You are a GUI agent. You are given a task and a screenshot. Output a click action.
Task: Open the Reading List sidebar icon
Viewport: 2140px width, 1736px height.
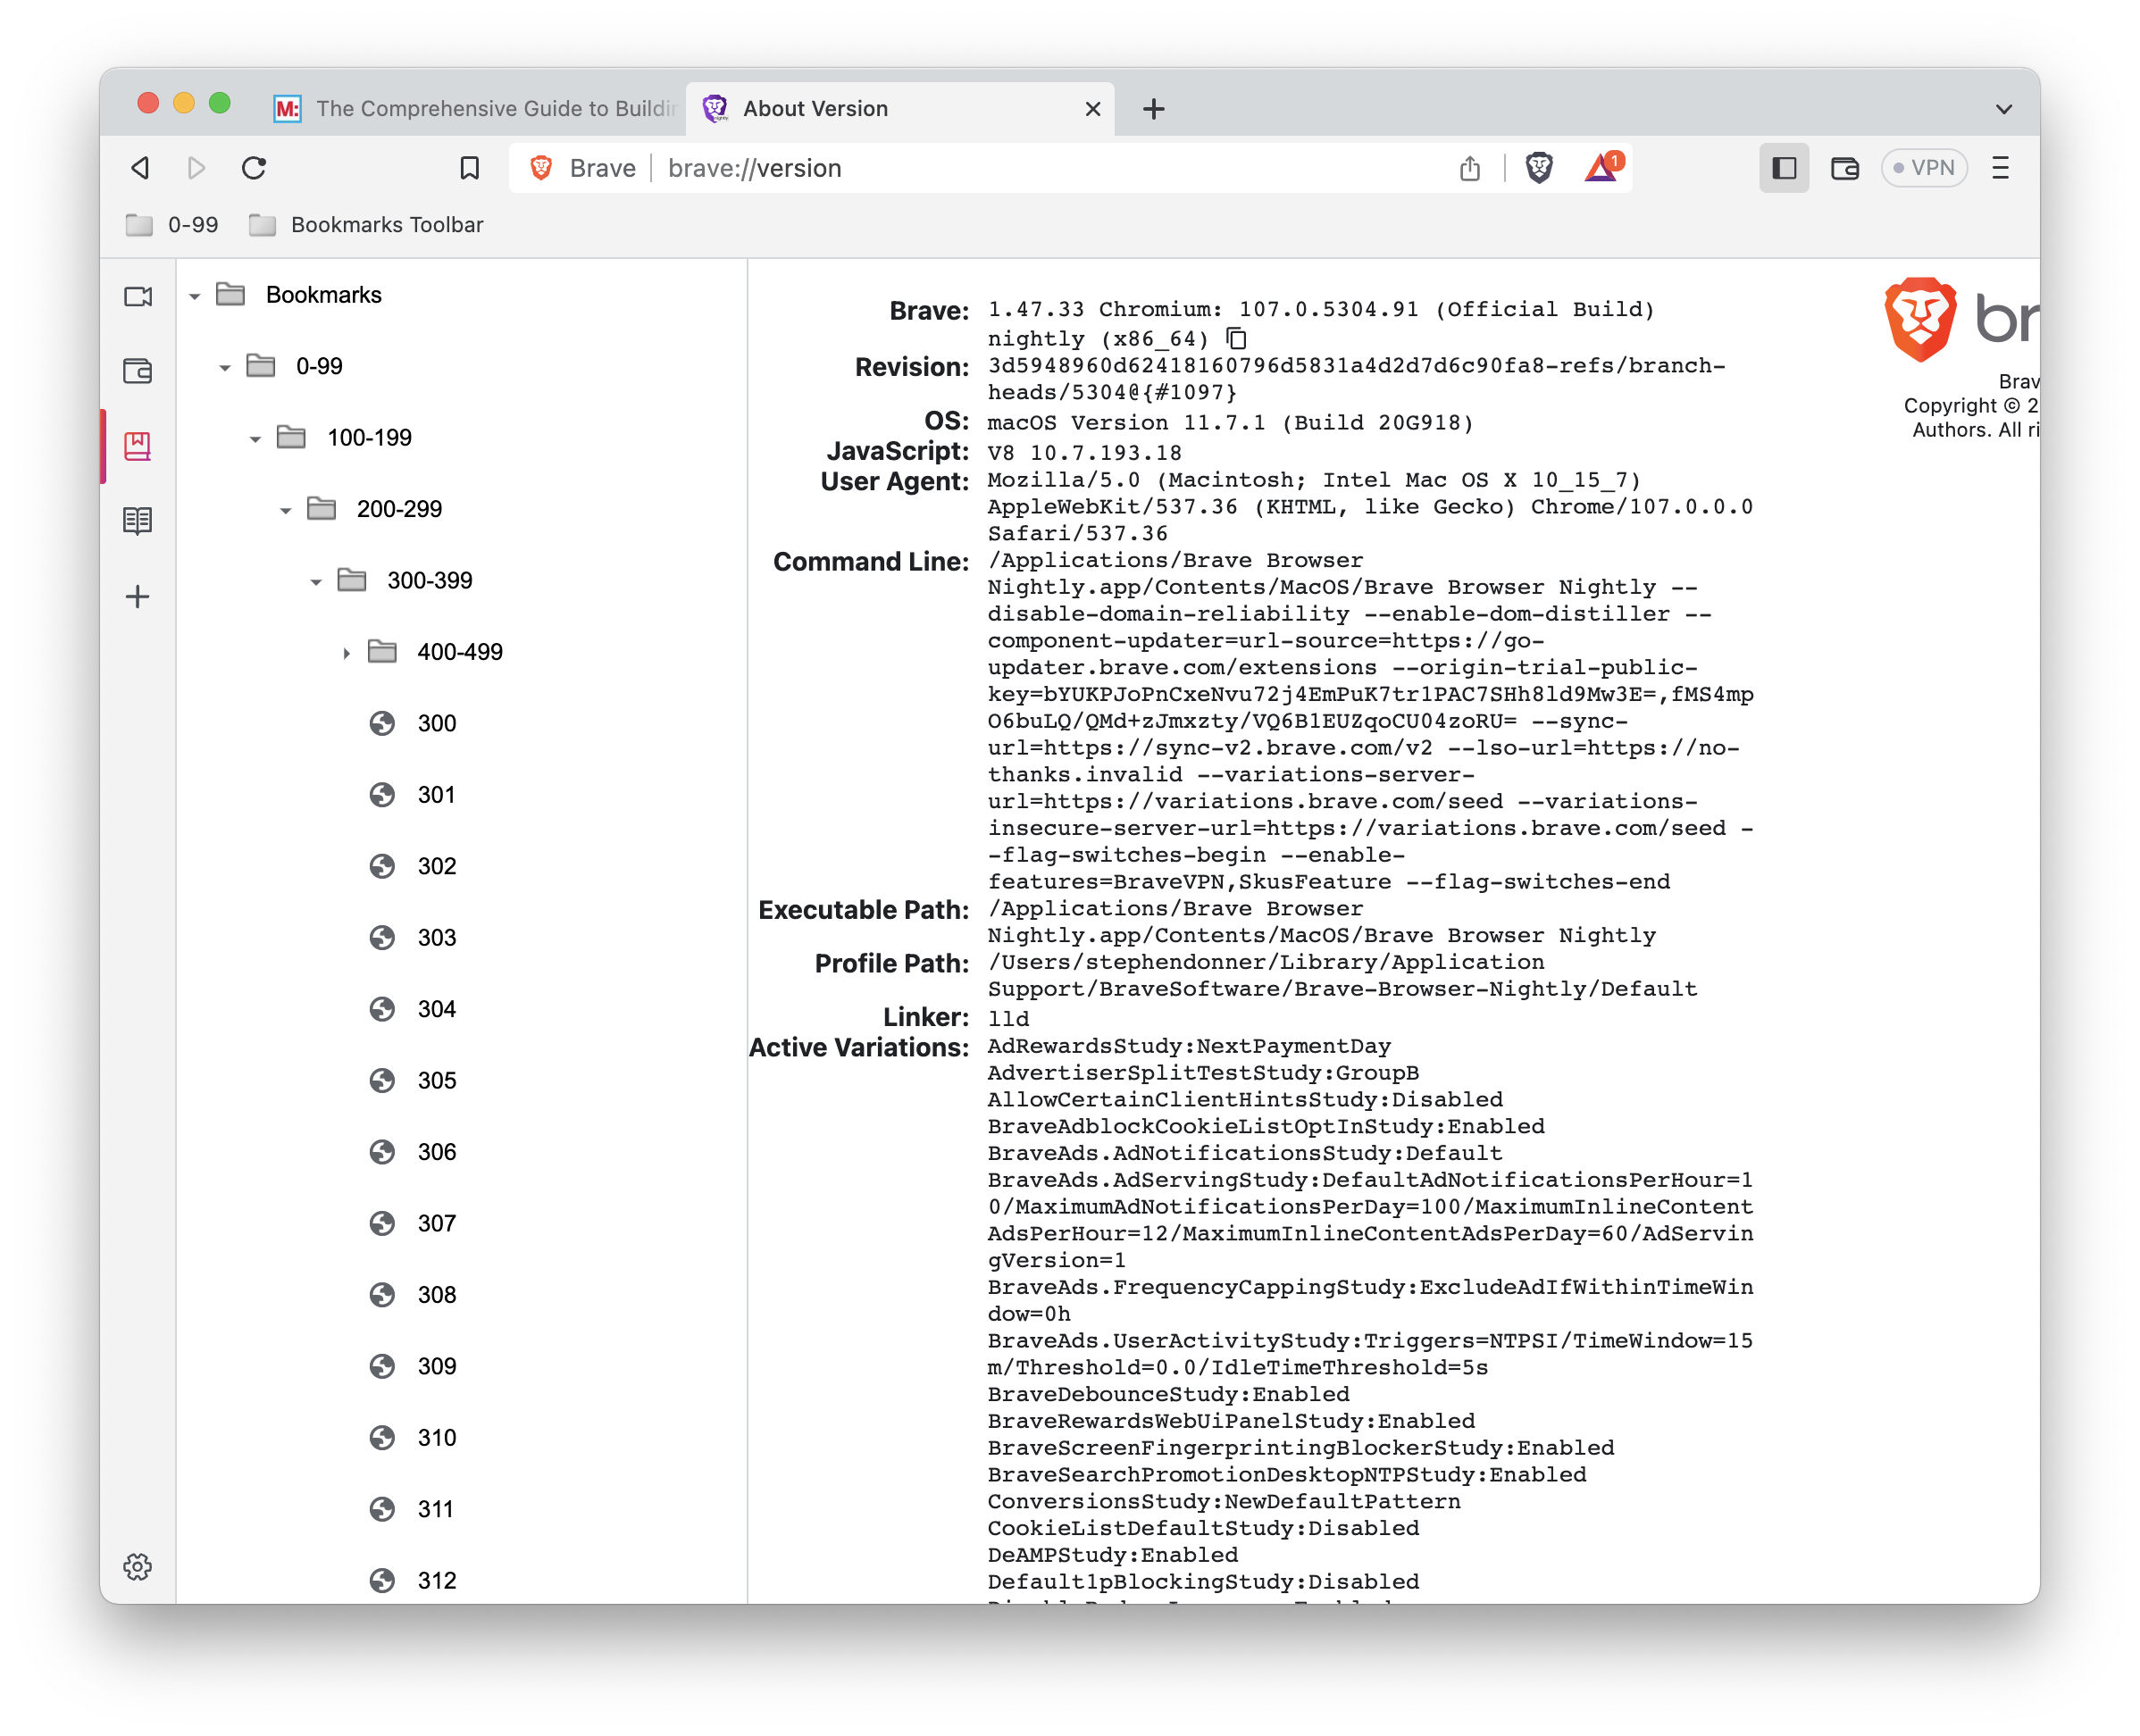click(x=138, y=521)
